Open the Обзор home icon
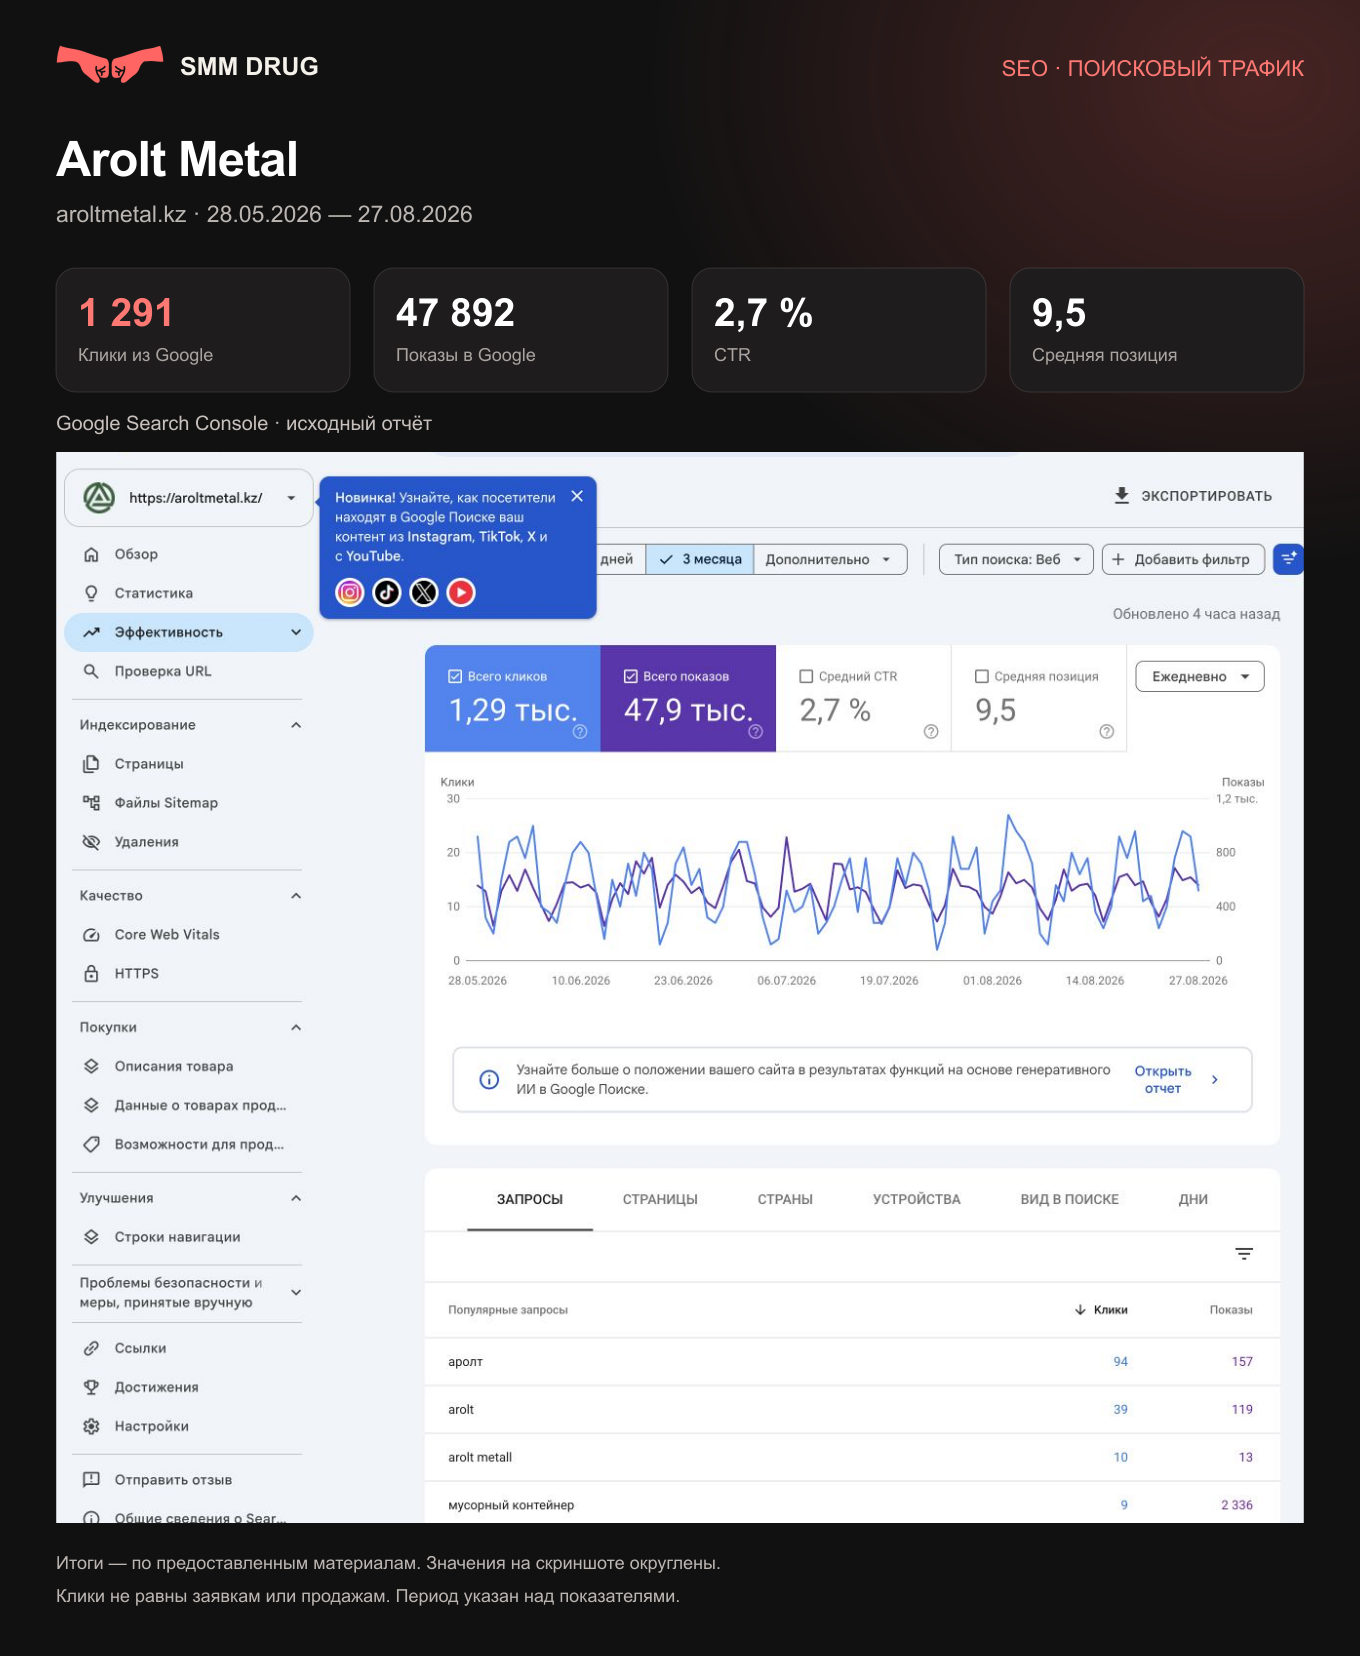The image size is (1360, 1656). 91,554
